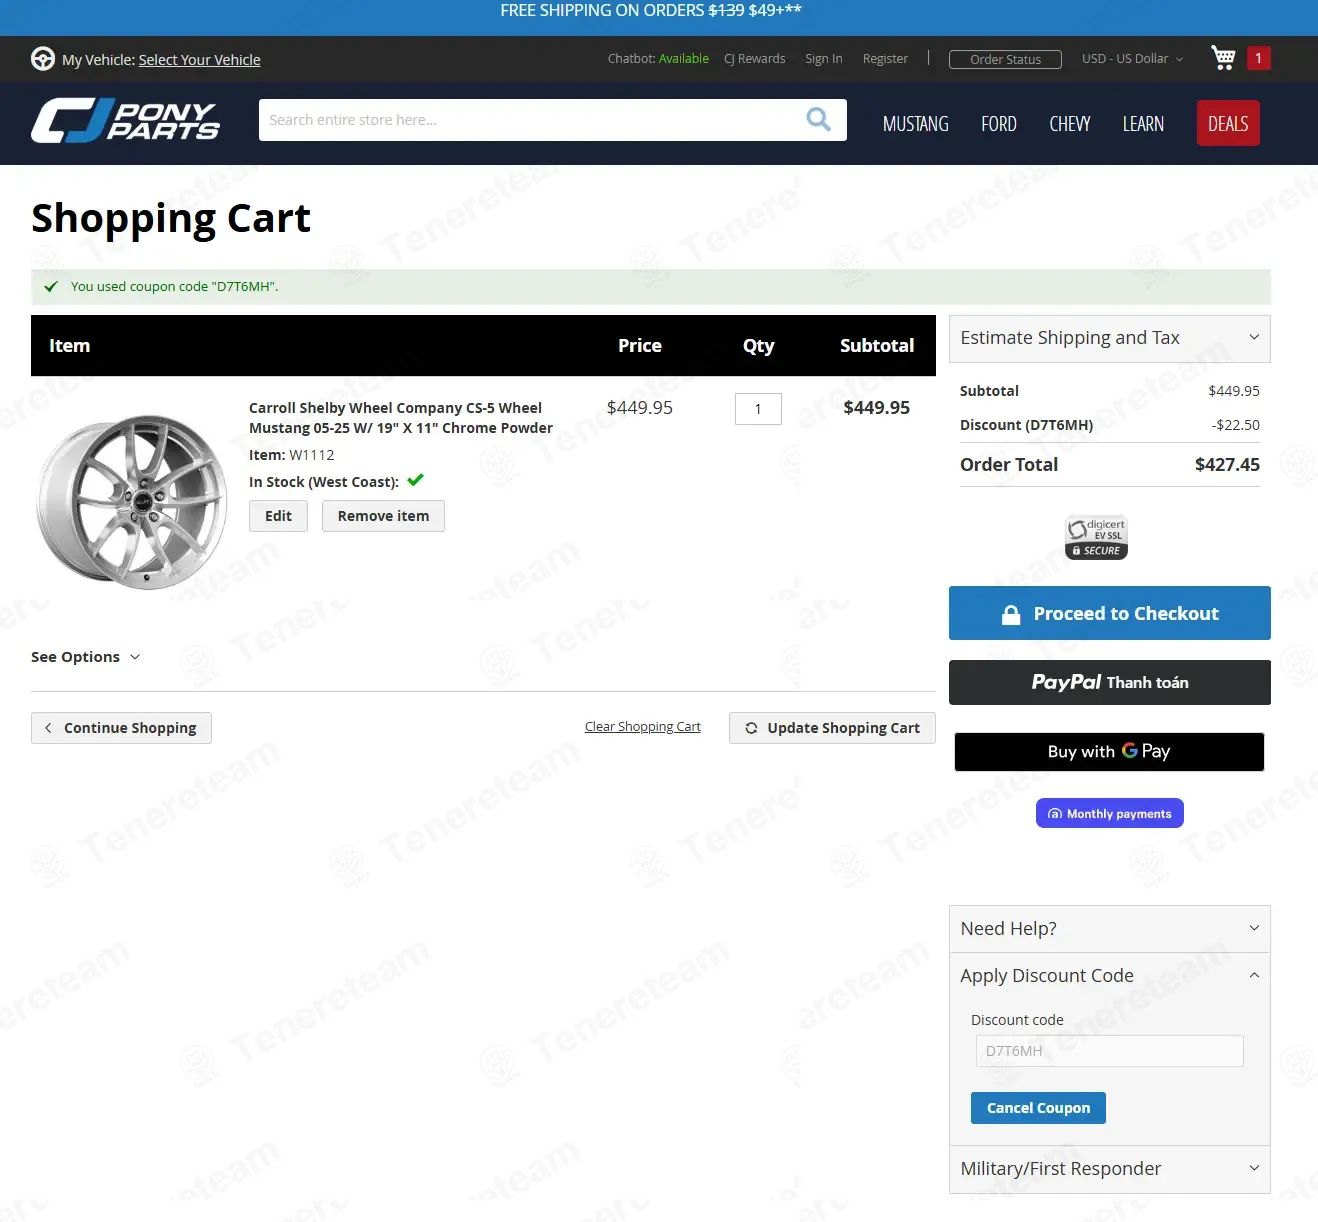1318x1222 pixels.
Task: Expand the Need Help? section
Action: tap(1110, 929)
